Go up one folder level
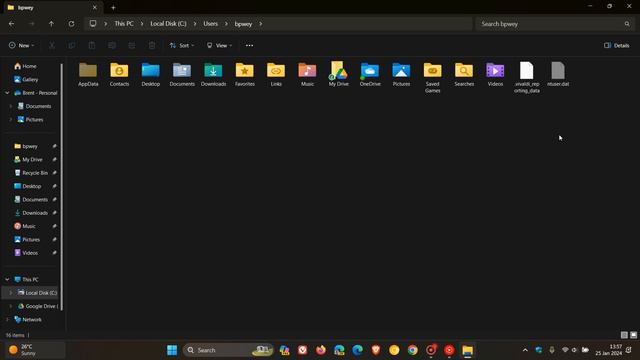Image resolution: width=640 pixels, height=360 pixels. pos(51,24)
